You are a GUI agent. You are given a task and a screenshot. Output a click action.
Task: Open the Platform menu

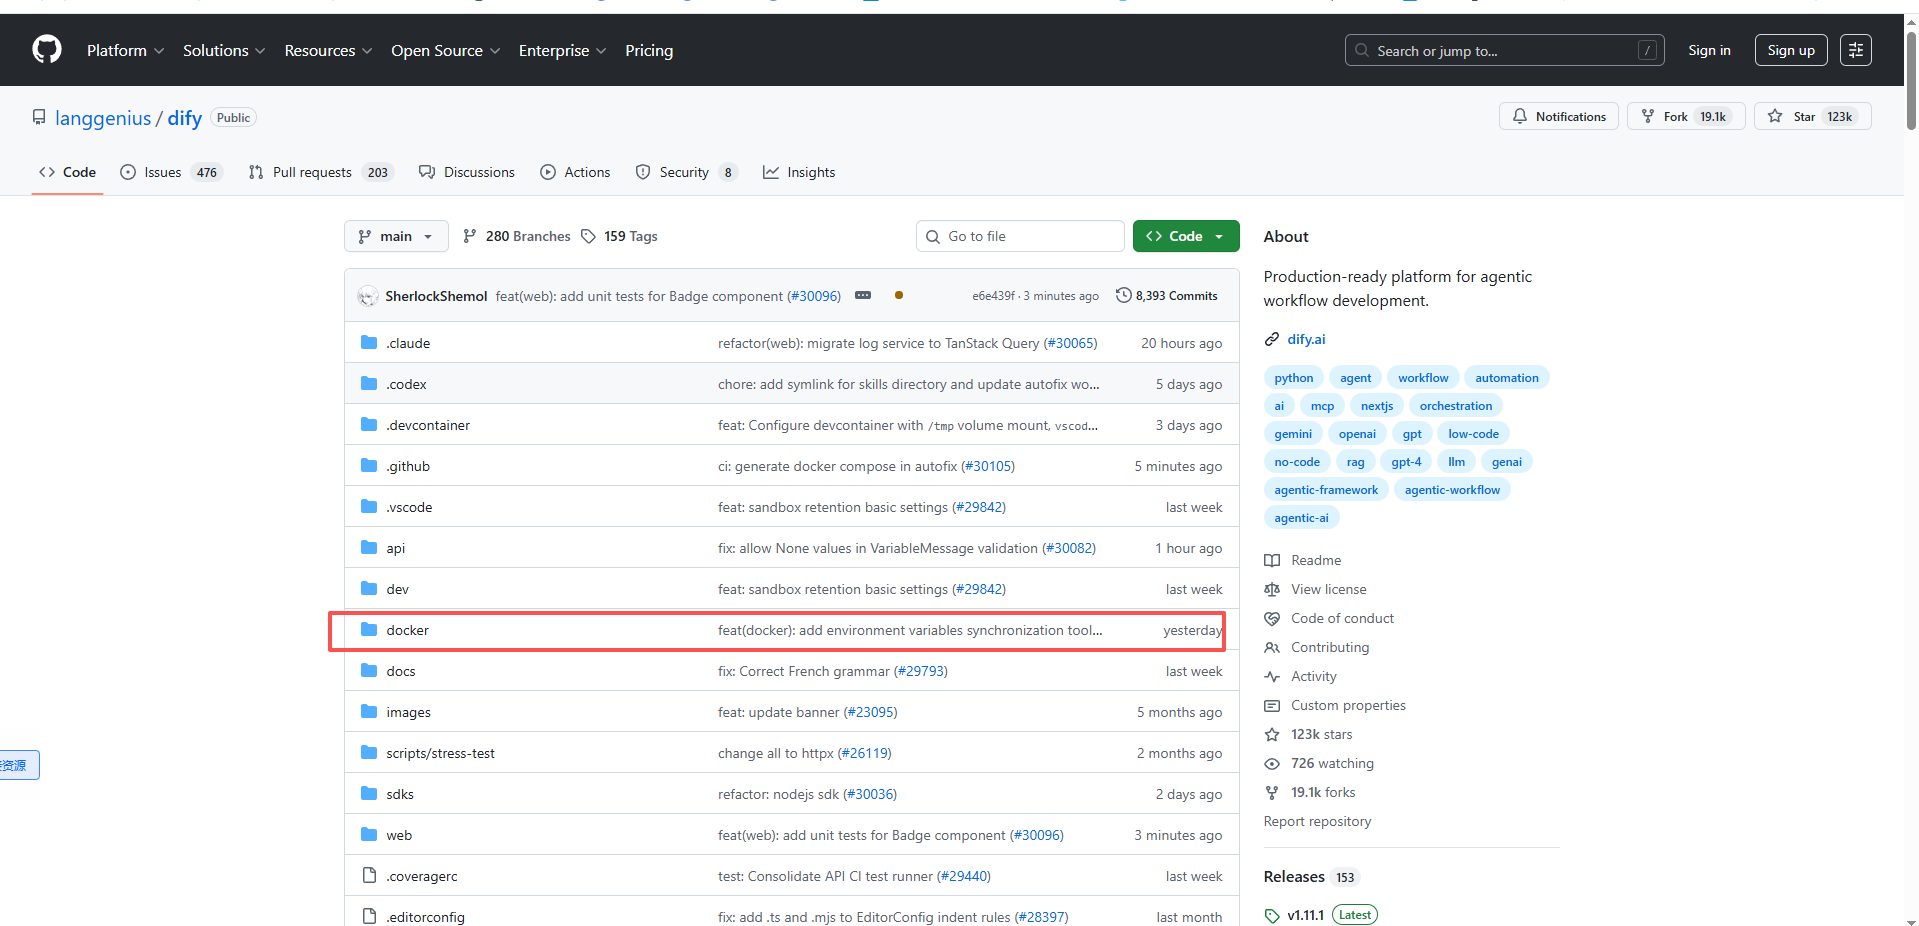(125, 51)
